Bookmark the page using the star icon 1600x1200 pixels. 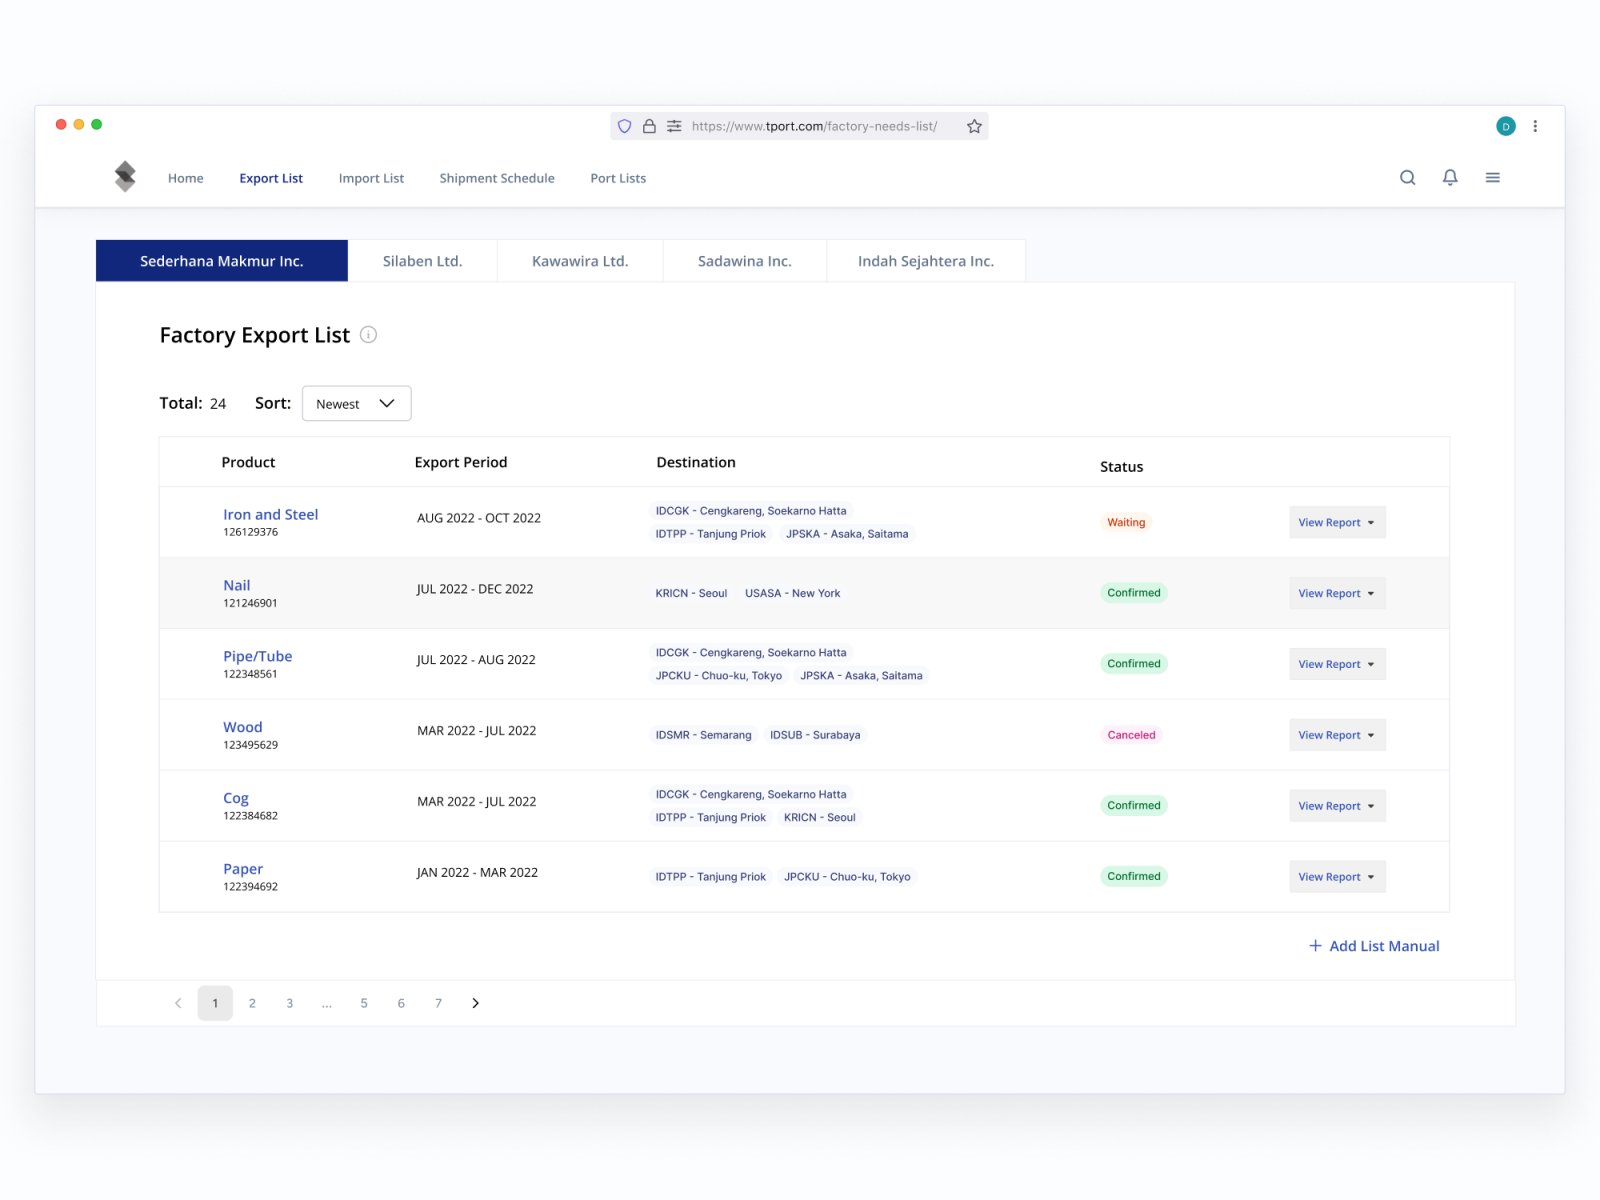(973, 126)
